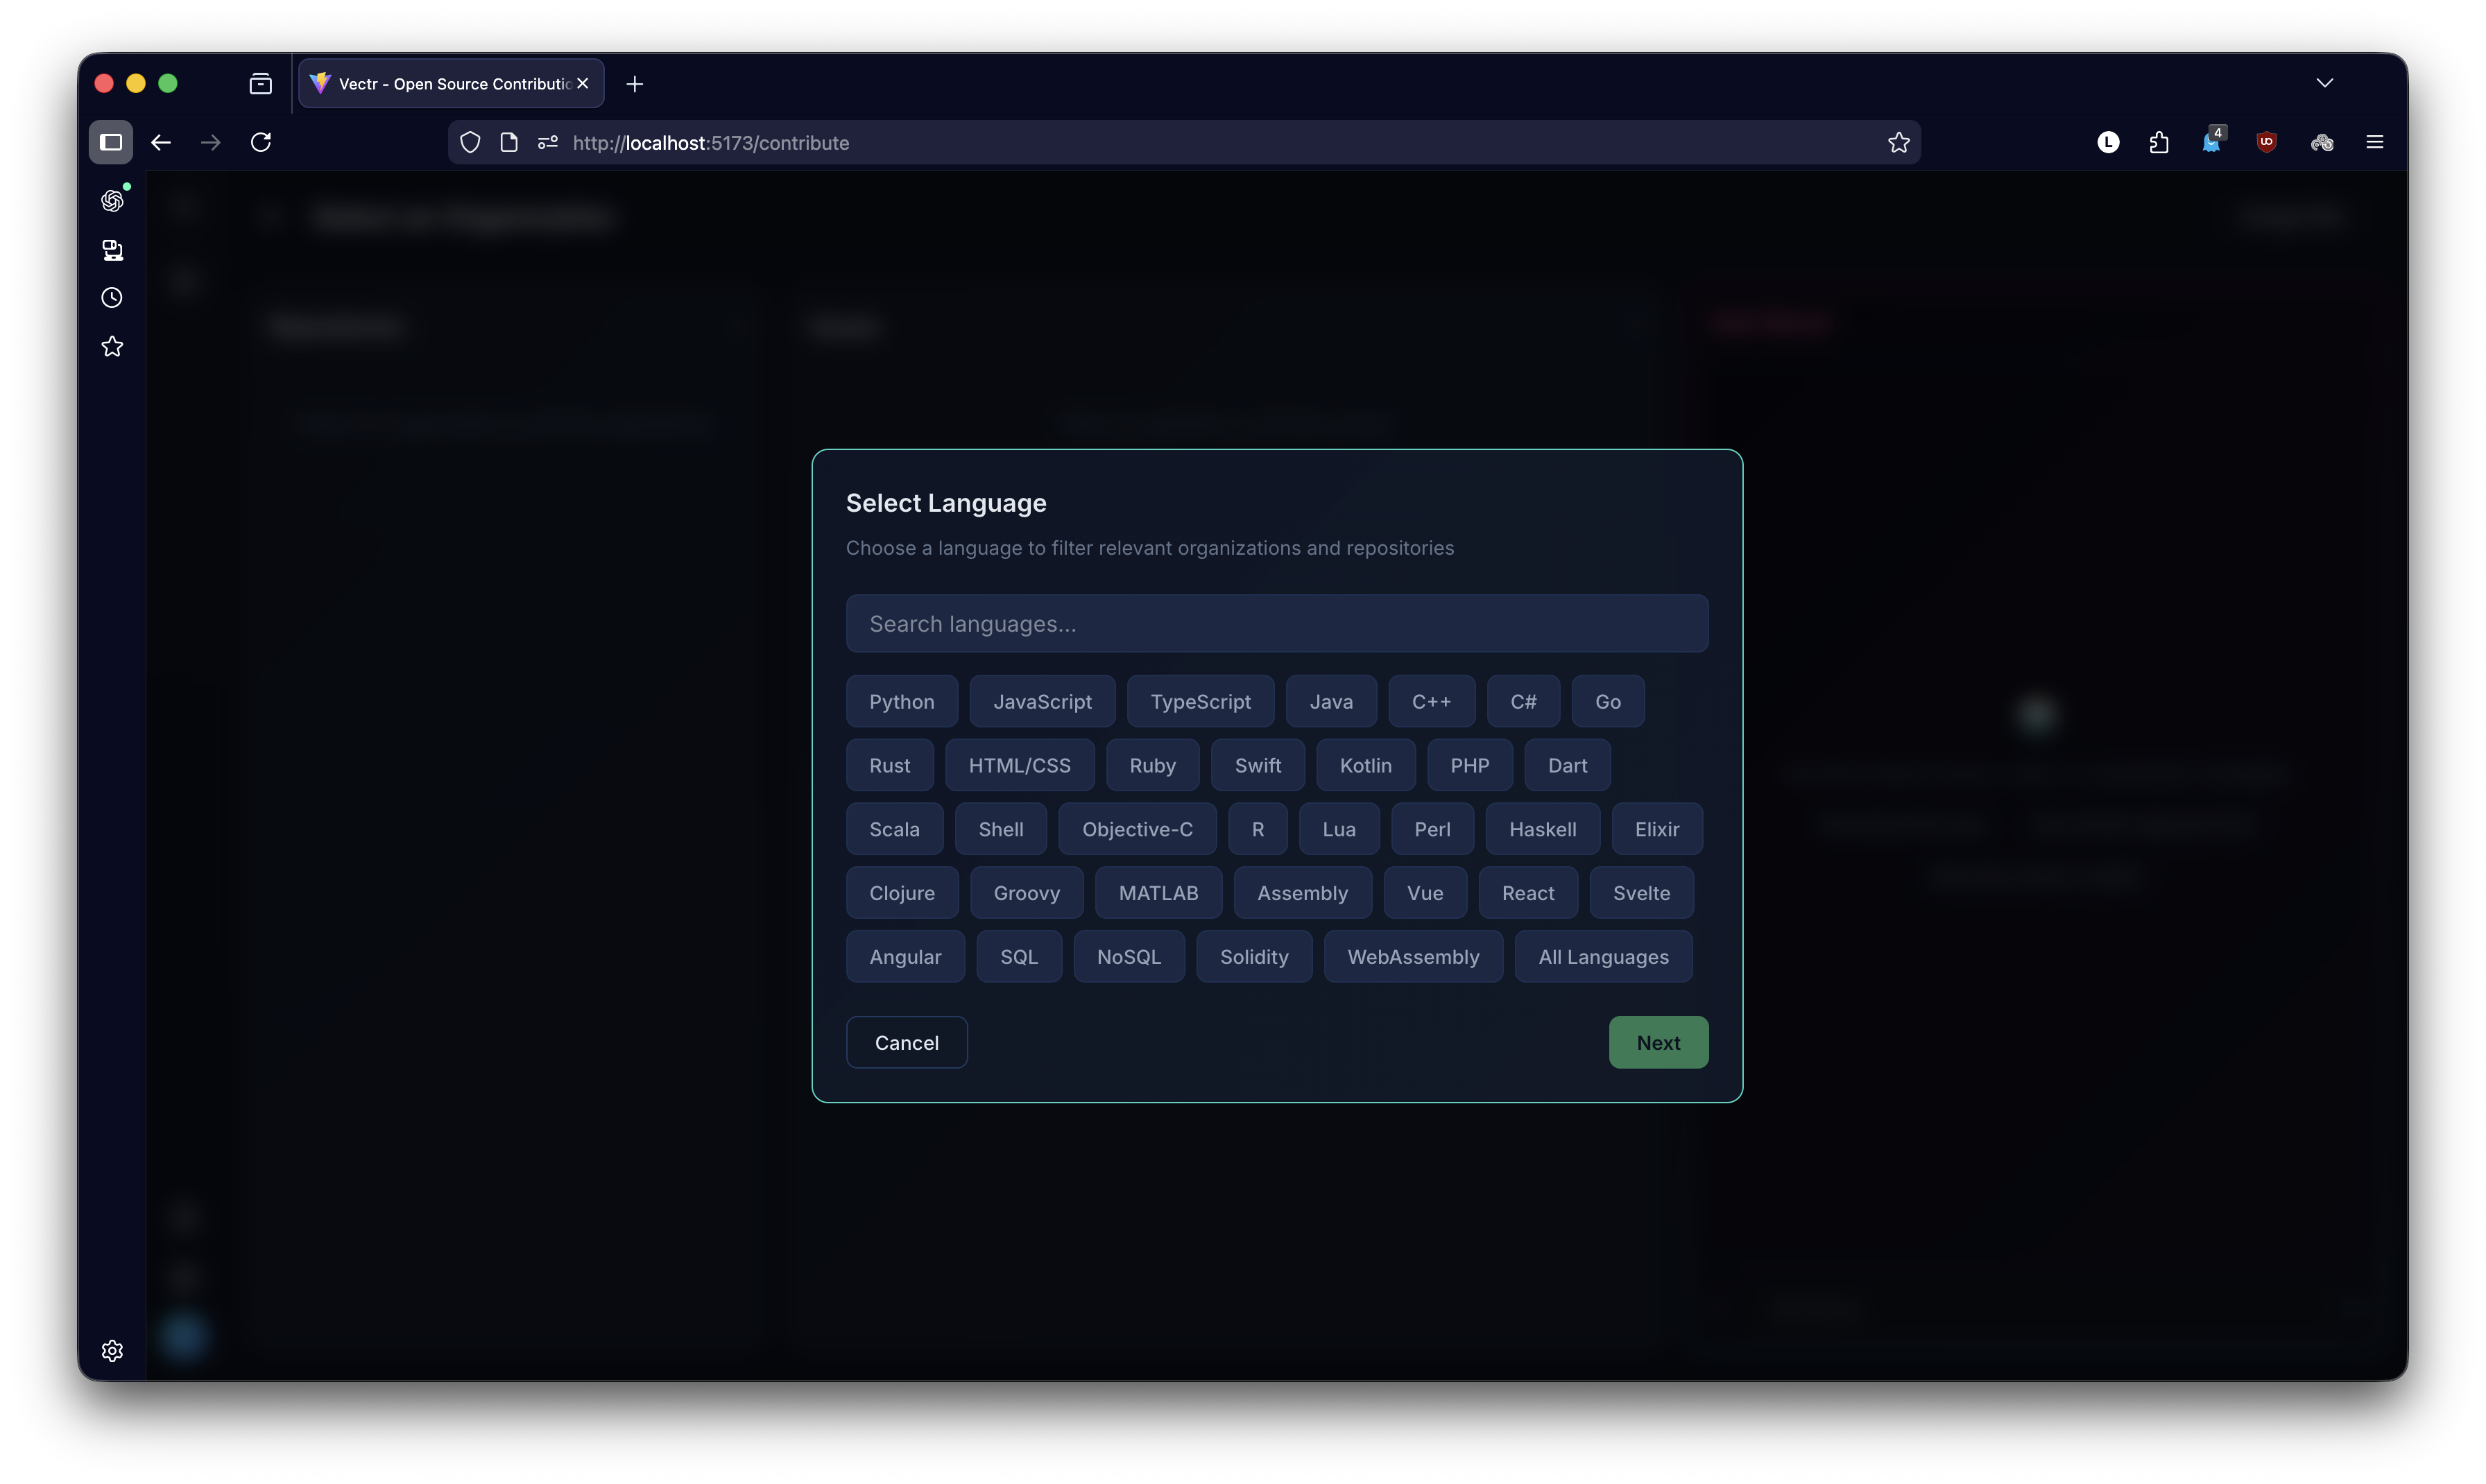Expand the list all tabs chevron
The width and height of the screenshot is (2486, 1484).
(2324, 84)
